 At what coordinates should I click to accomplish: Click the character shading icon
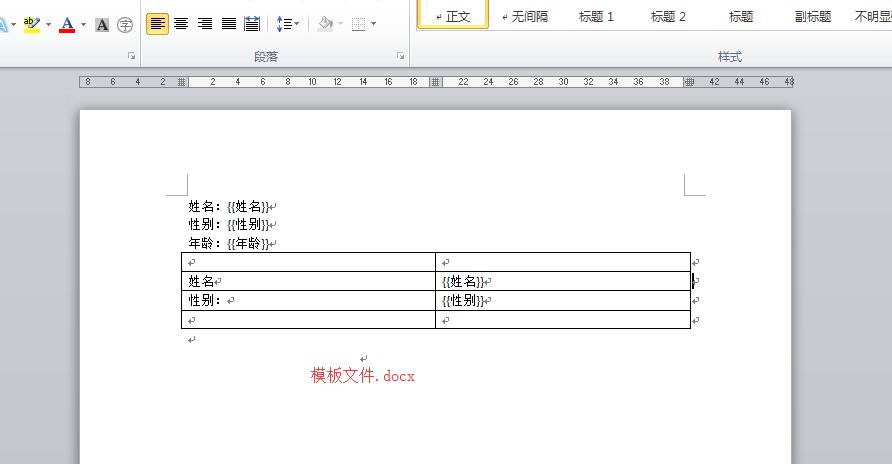click(x=102, y=24)
